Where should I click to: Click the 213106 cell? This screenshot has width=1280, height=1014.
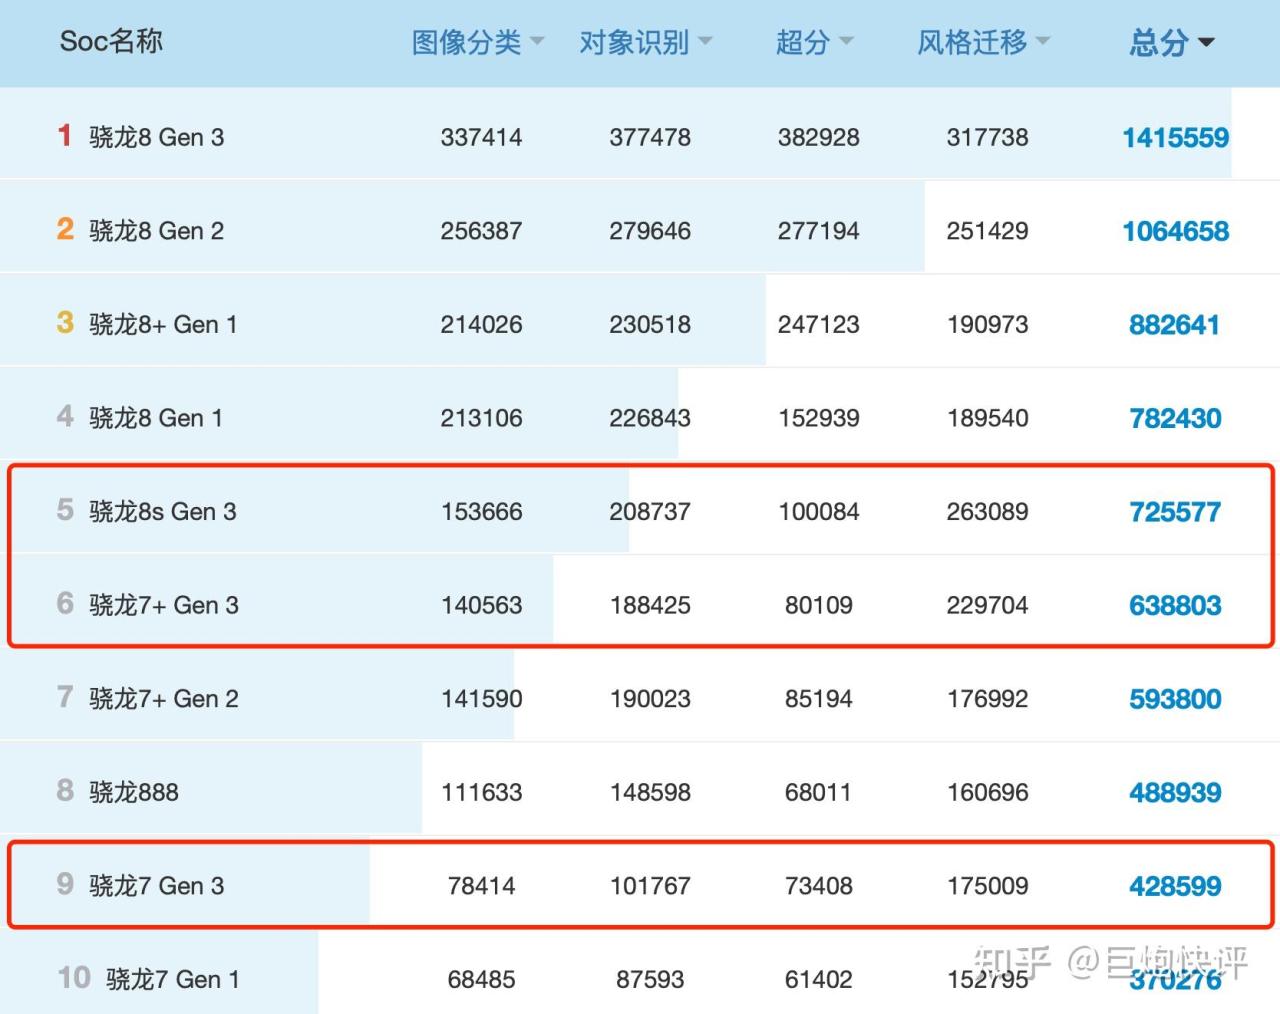[481, 418]
